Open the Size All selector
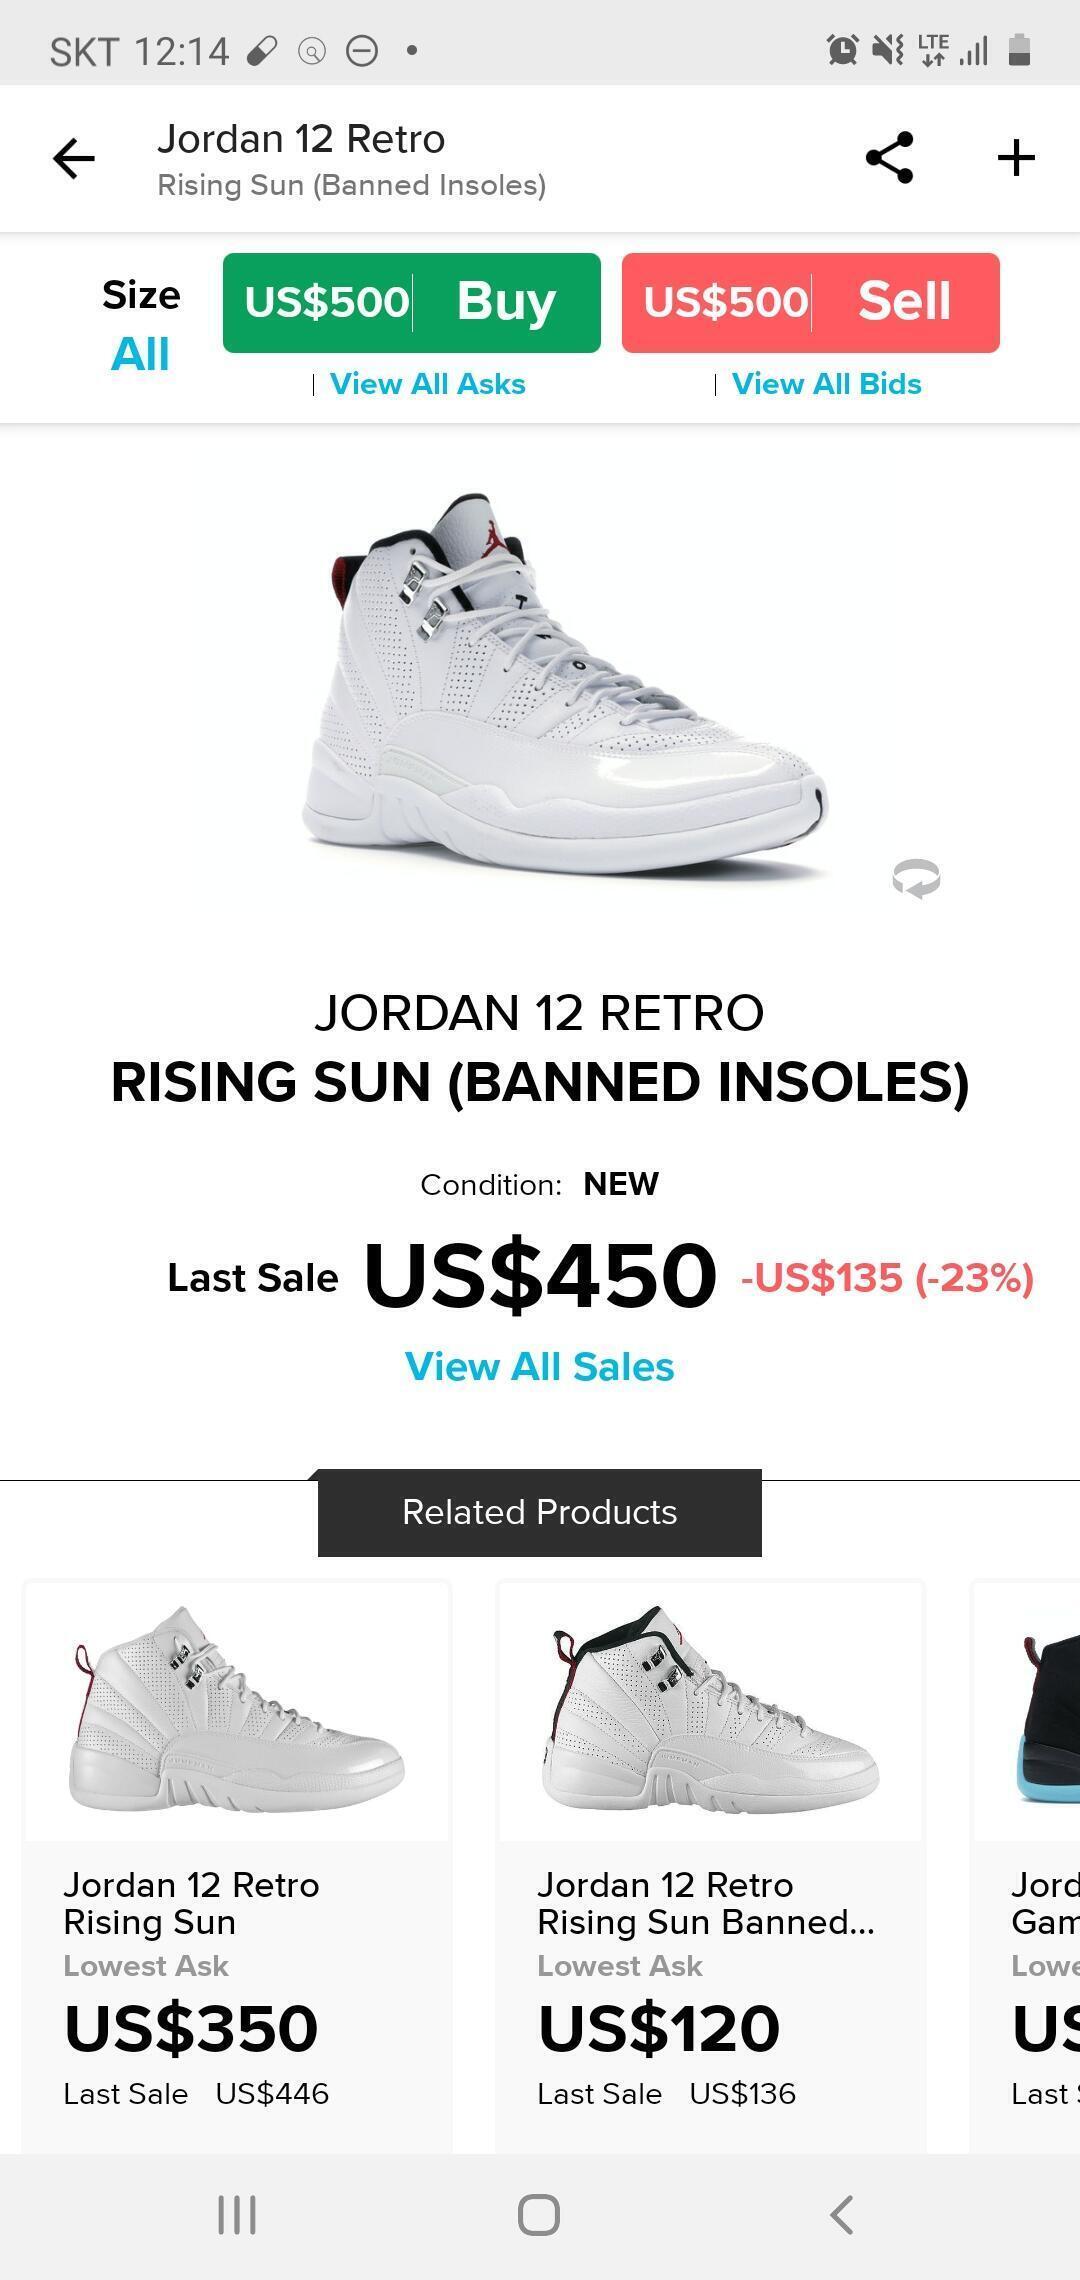Viewport: 1080px width, 2280px height. point(141,327)
